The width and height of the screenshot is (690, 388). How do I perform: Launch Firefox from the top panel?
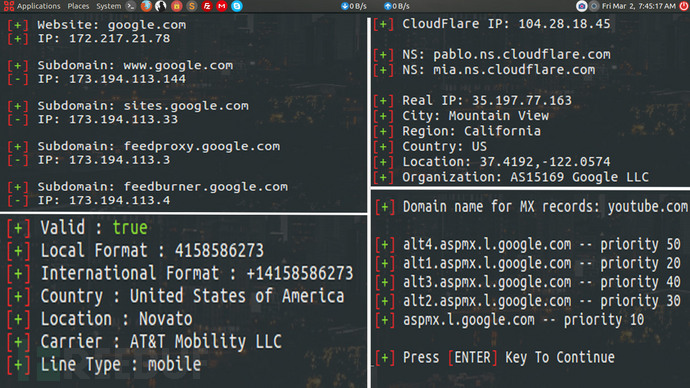click(146, 6)
